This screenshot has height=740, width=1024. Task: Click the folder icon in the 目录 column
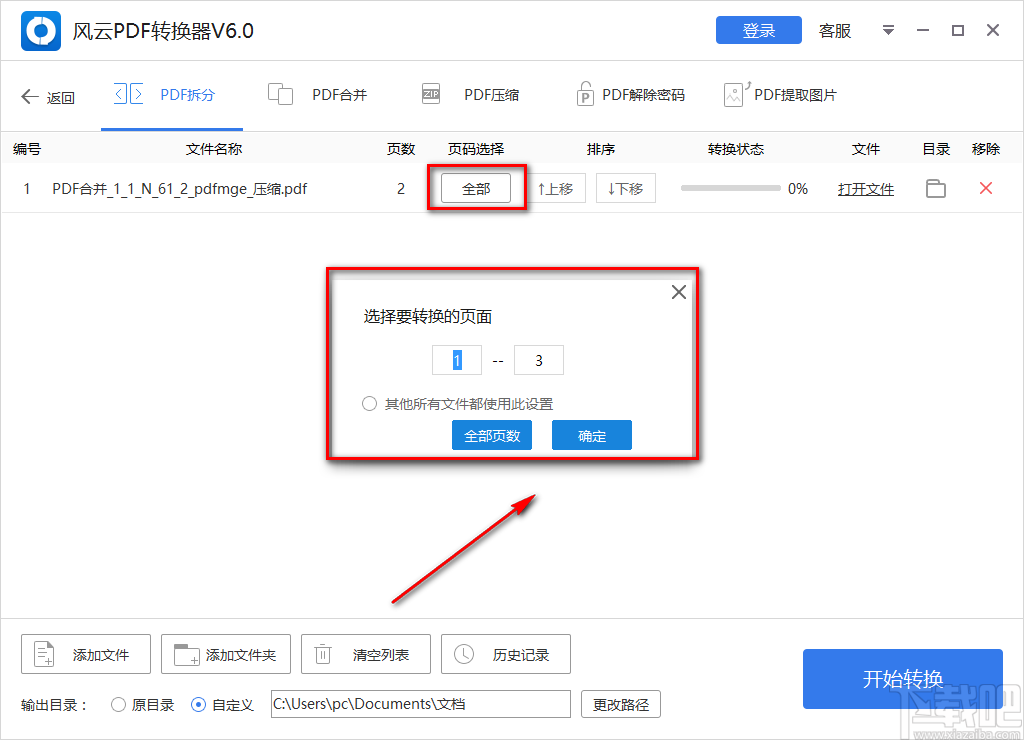tap(935, 188)
